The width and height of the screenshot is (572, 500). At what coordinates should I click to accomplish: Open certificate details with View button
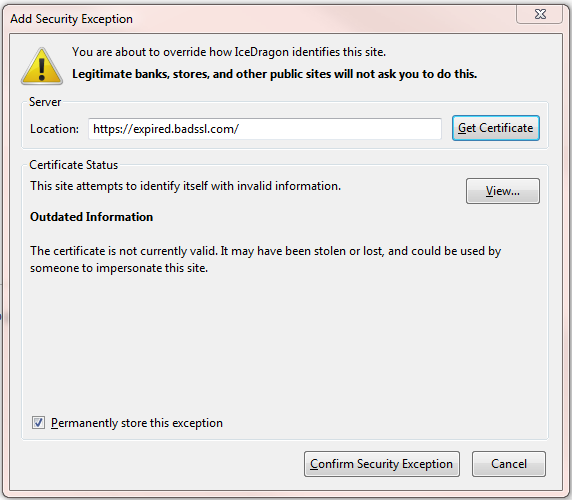503,191
